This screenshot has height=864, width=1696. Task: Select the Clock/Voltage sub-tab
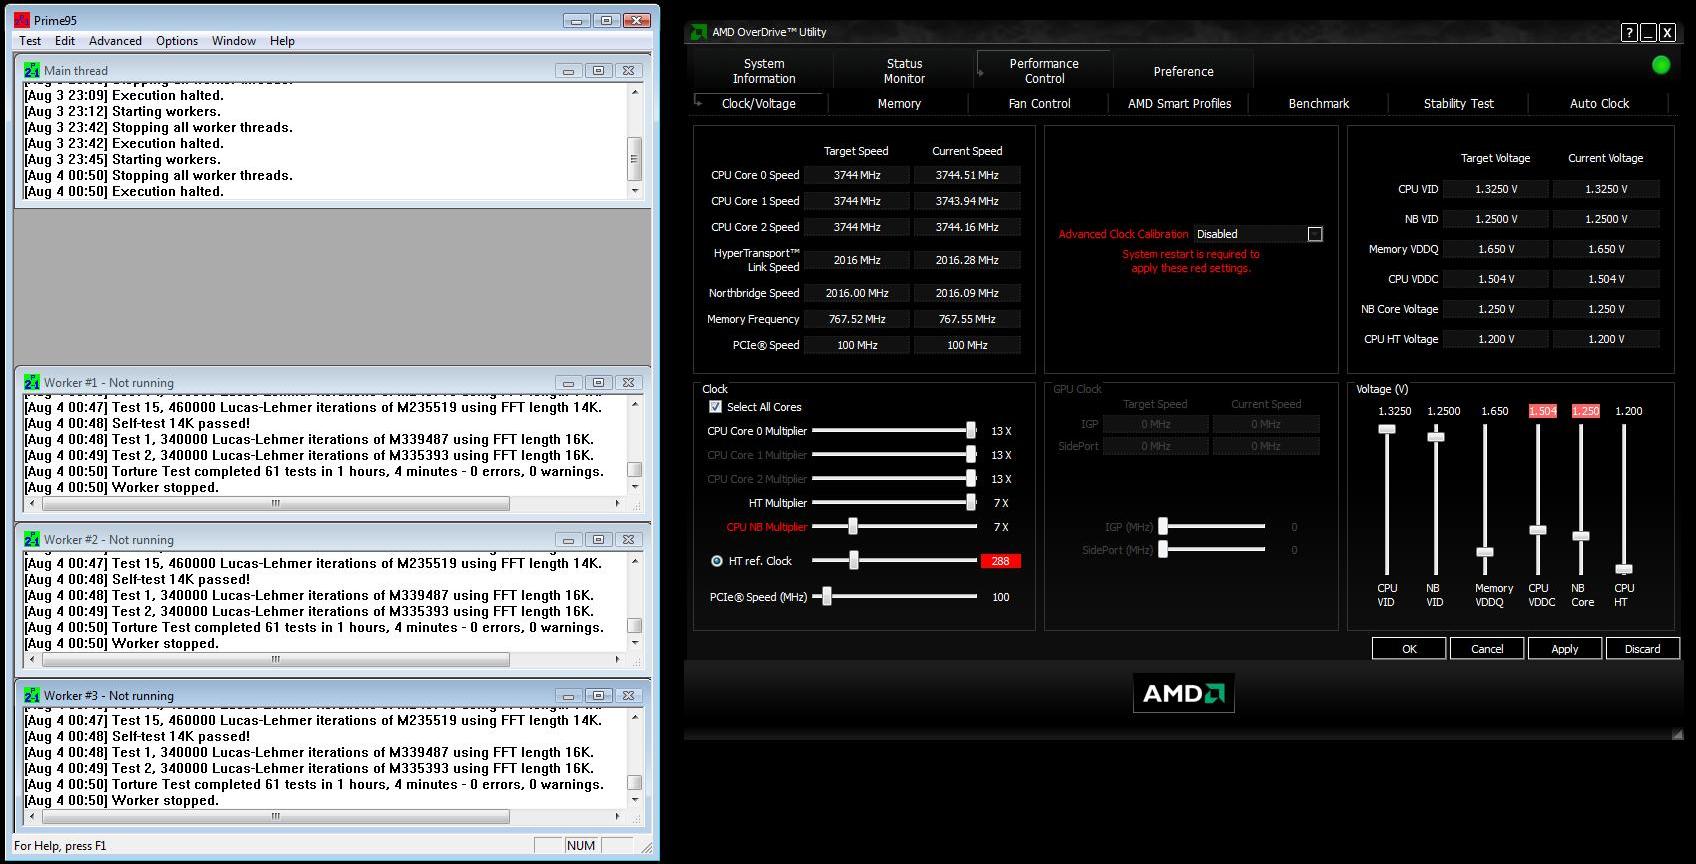(758, 103)
